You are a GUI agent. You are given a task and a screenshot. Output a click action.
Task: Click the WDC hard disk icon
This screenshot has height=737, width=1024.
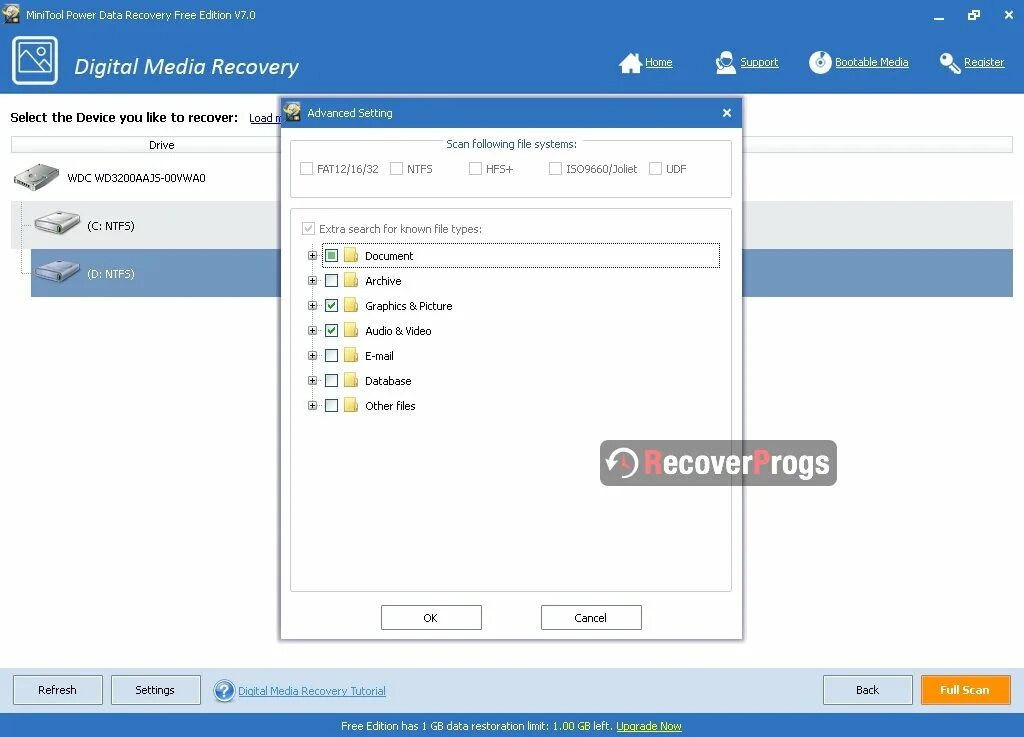point(37,178)
